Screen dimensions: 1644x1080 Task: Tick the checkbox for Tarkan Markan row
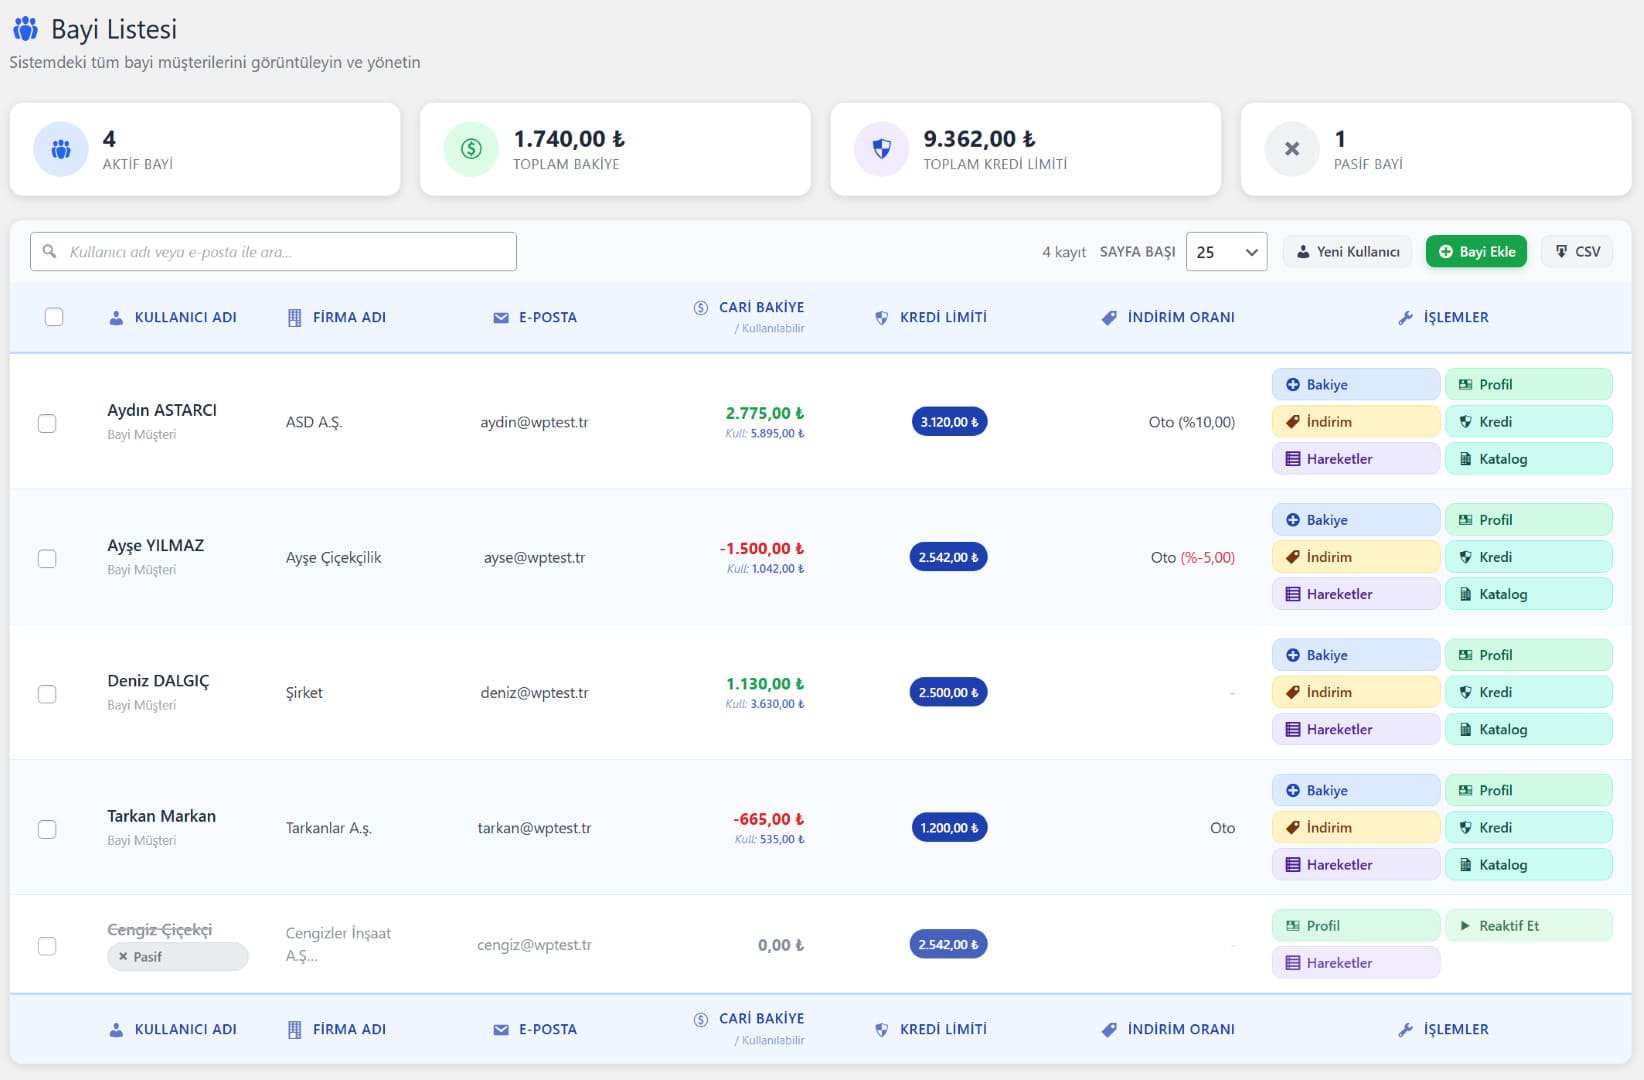coord(47,829)
